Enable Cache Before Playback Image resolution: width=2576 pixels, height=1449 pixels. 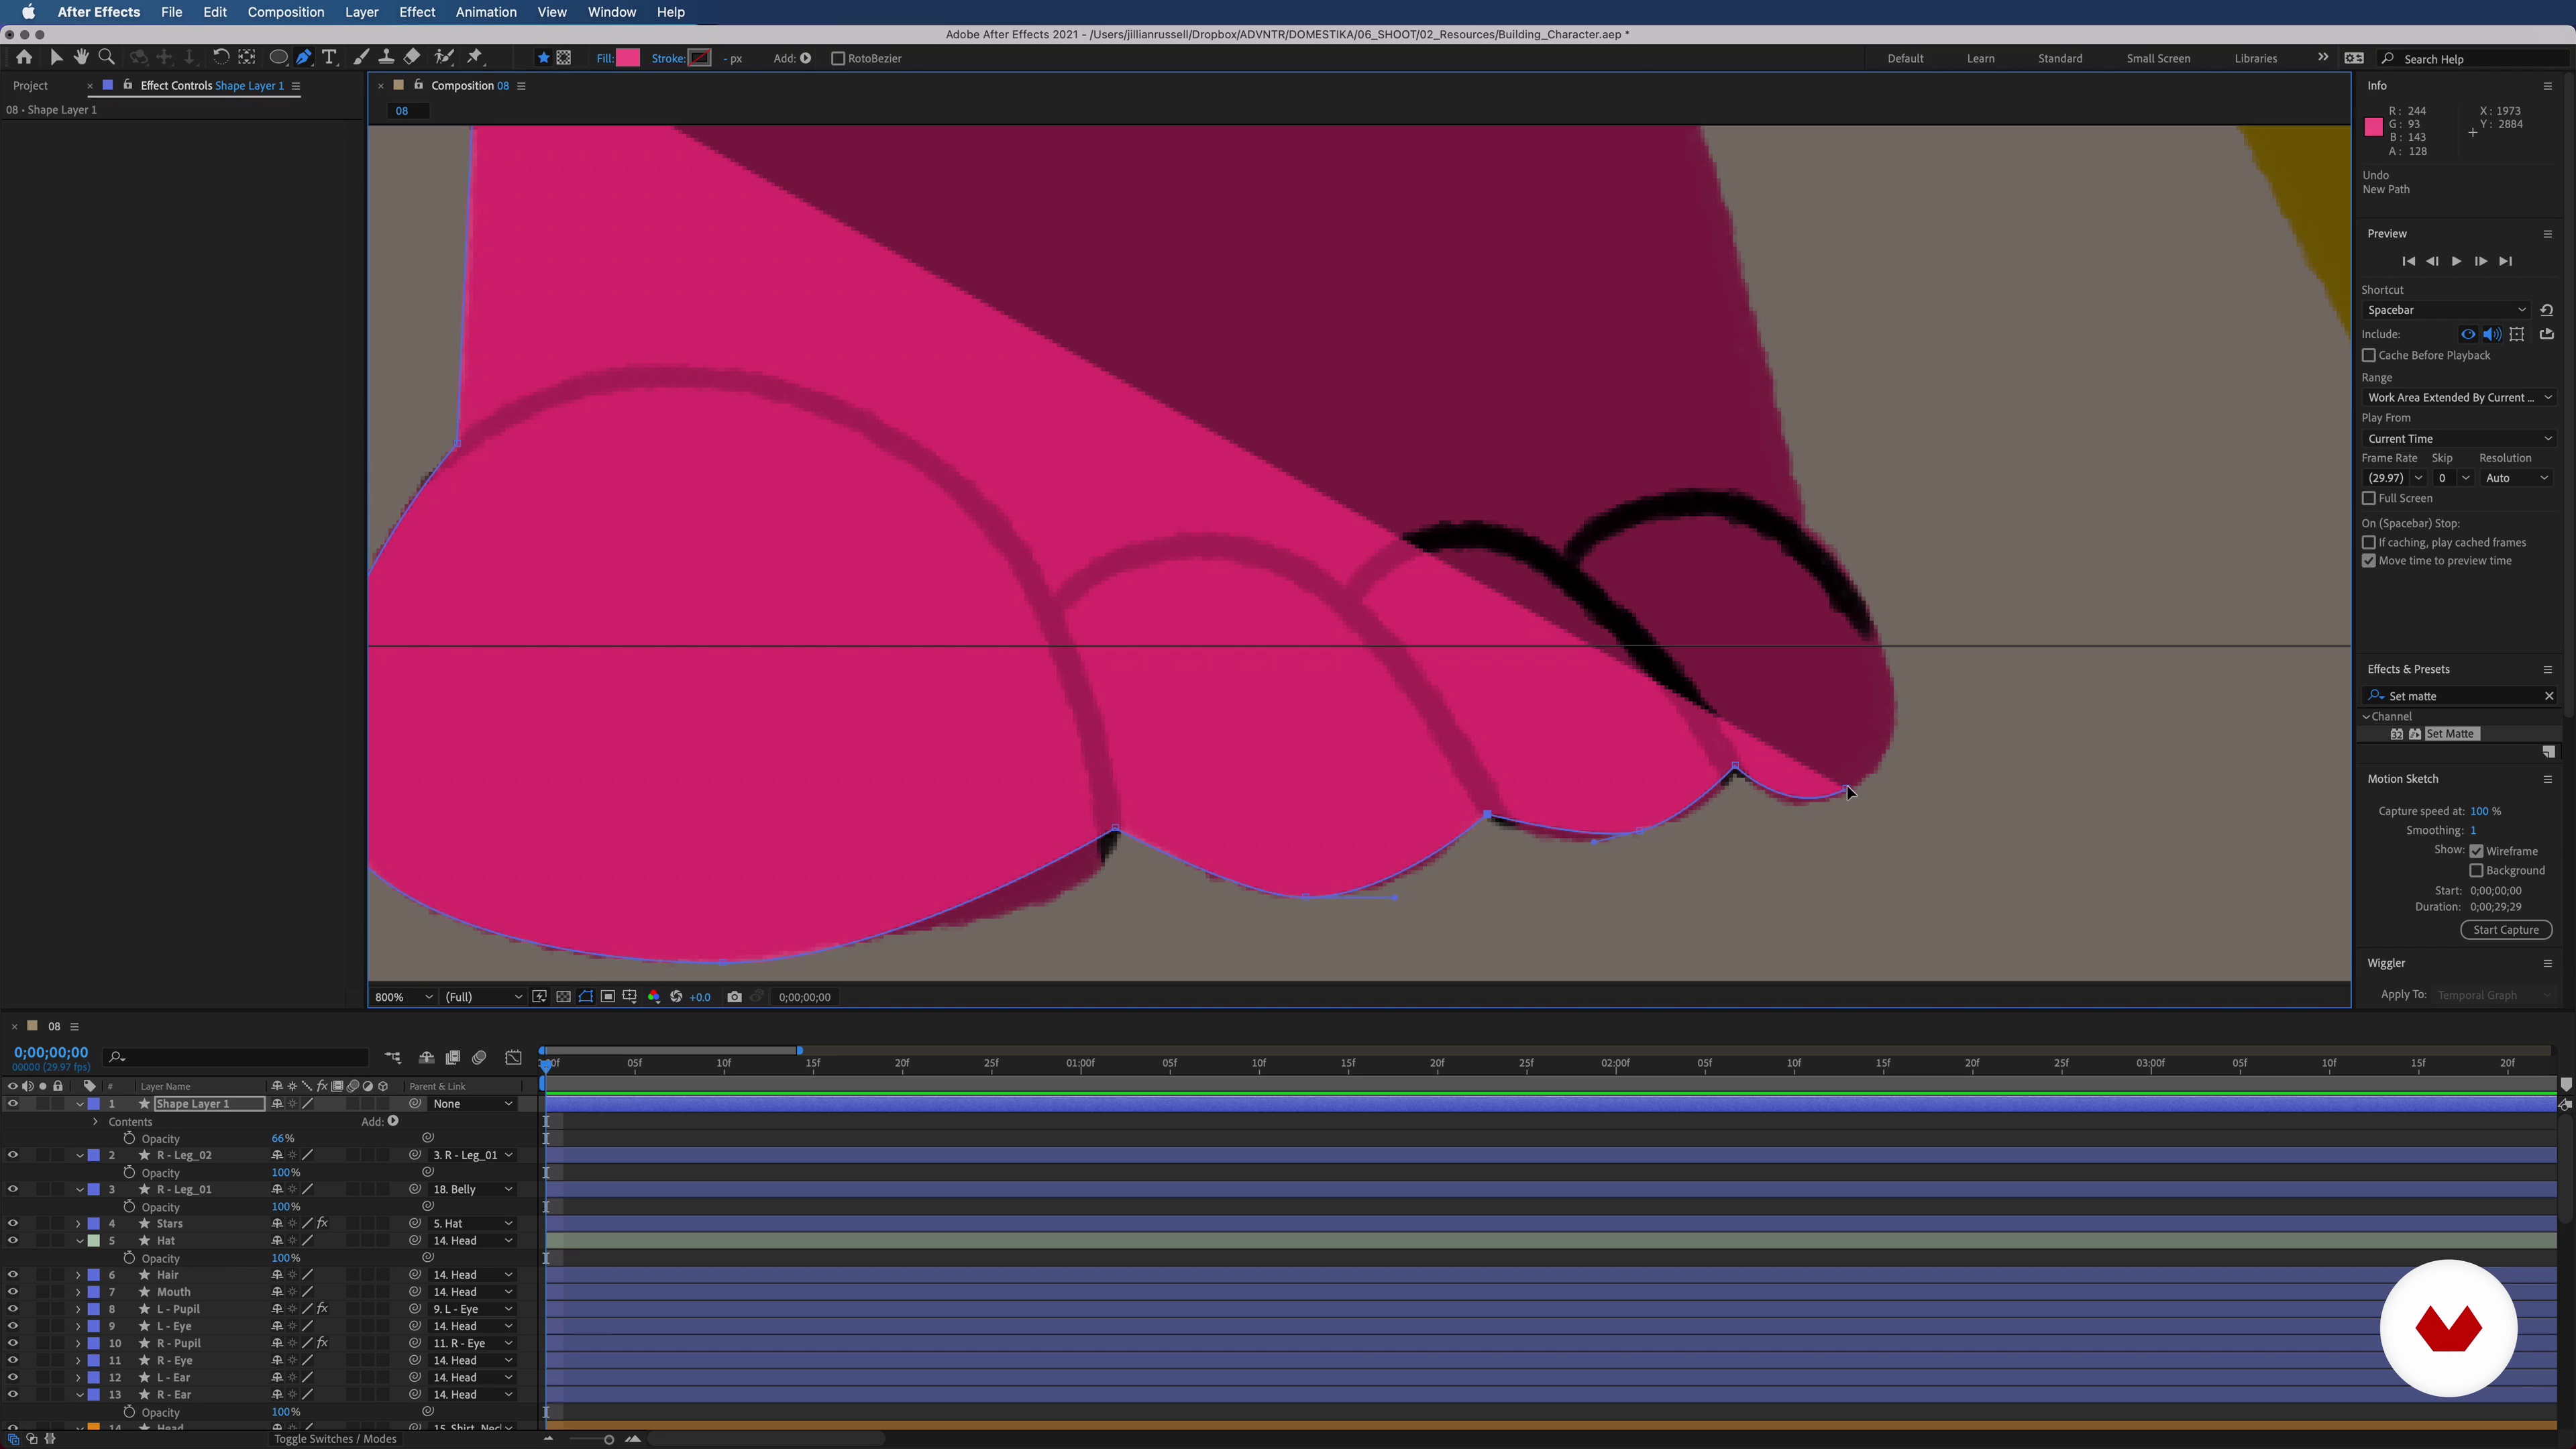tap(2368, 355)
